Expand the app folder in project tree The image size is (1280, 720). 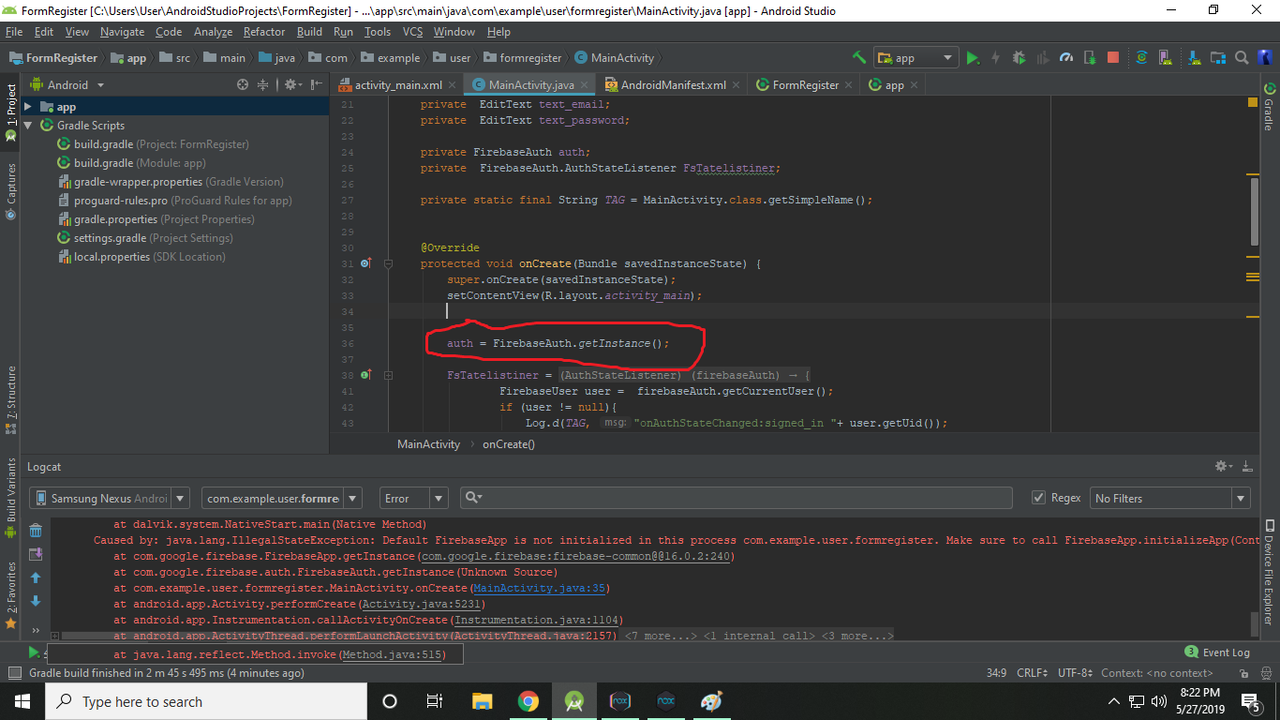point(29,107)
